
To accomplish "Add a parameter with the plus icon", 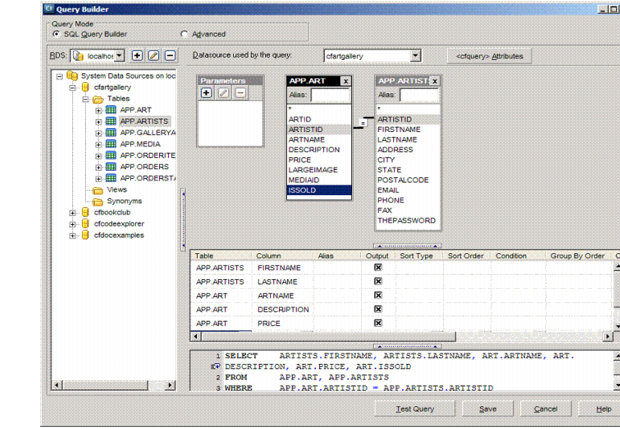I will (207, 93).
